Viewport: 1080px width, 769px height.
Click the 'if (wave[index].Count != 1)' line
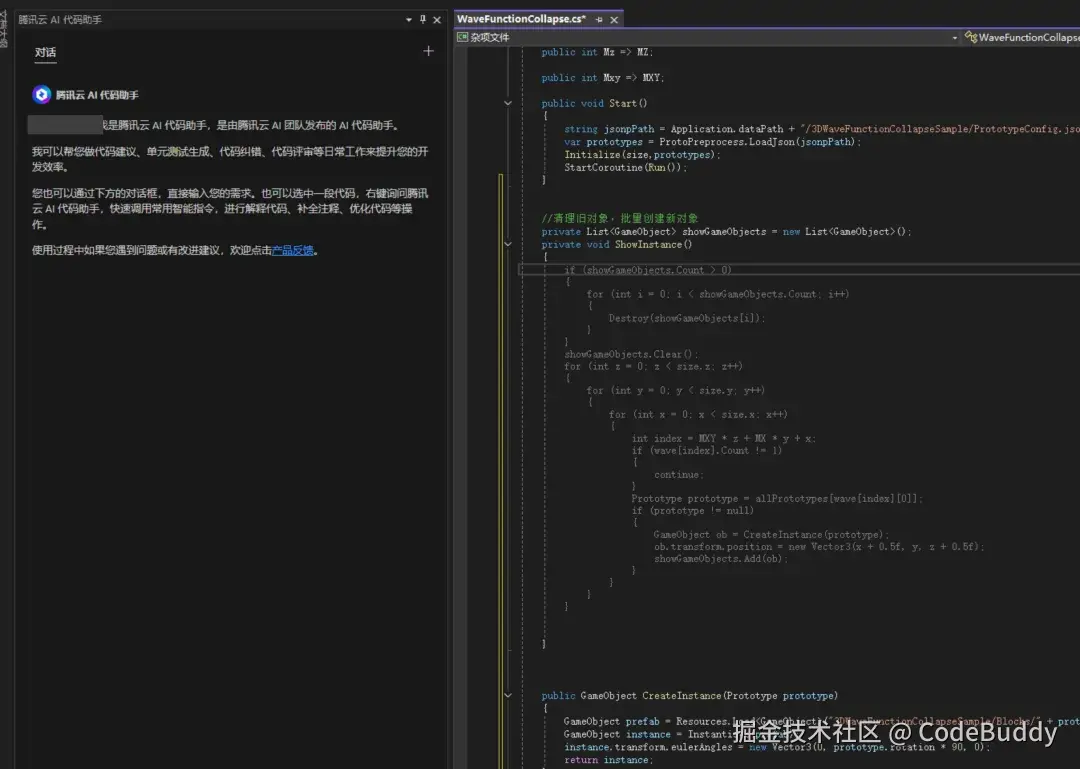point(707,451)
